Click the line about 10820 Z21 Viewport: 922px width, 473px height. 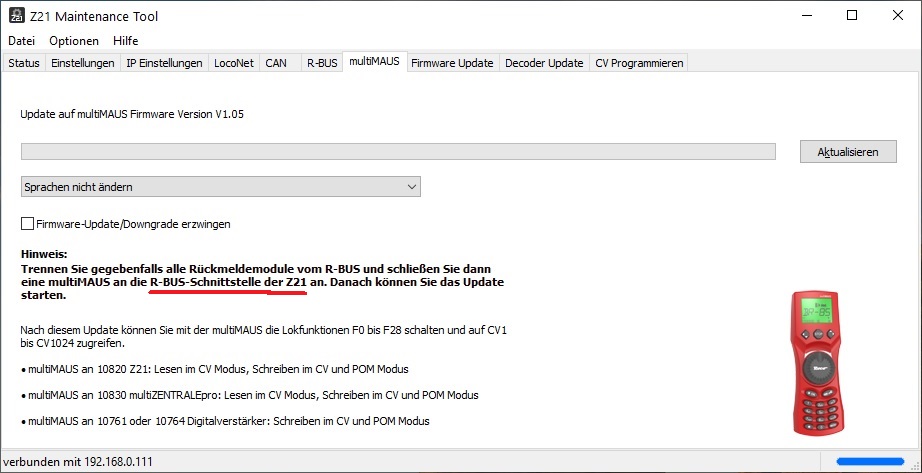click(x=215, y=369)
